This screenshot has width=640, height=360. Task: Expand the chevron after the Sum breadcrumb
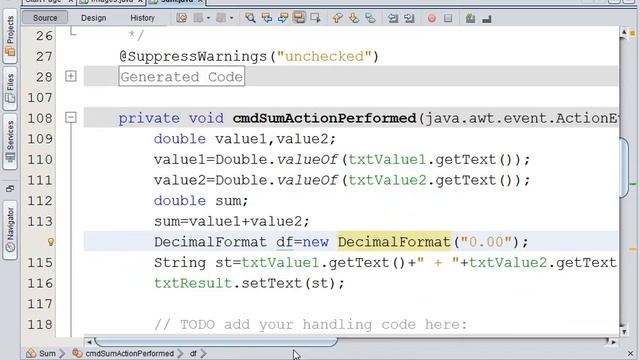(x=62, y=353)
